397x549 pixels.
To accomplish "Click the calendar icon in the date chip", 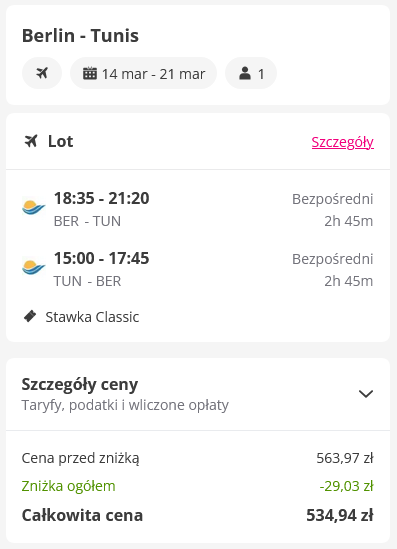I will 90,73.
